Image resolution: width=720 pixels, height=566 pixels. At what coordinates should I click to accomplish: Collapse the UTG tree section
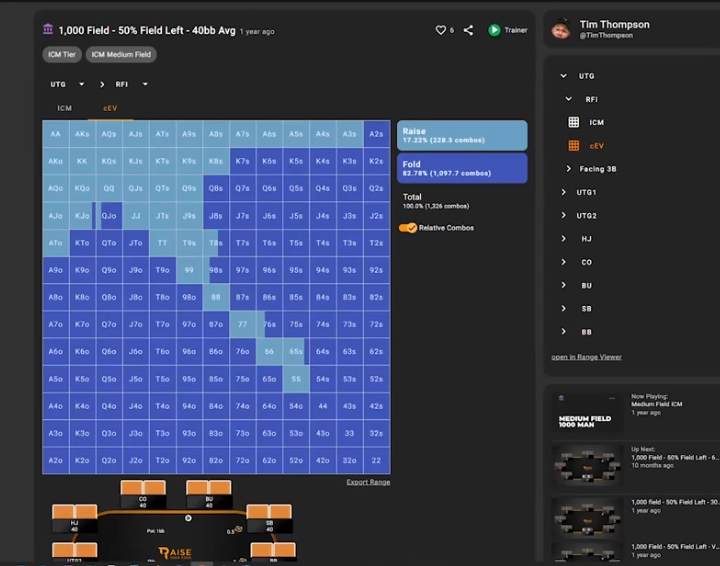pyautogui.click(x=563, y=76)
